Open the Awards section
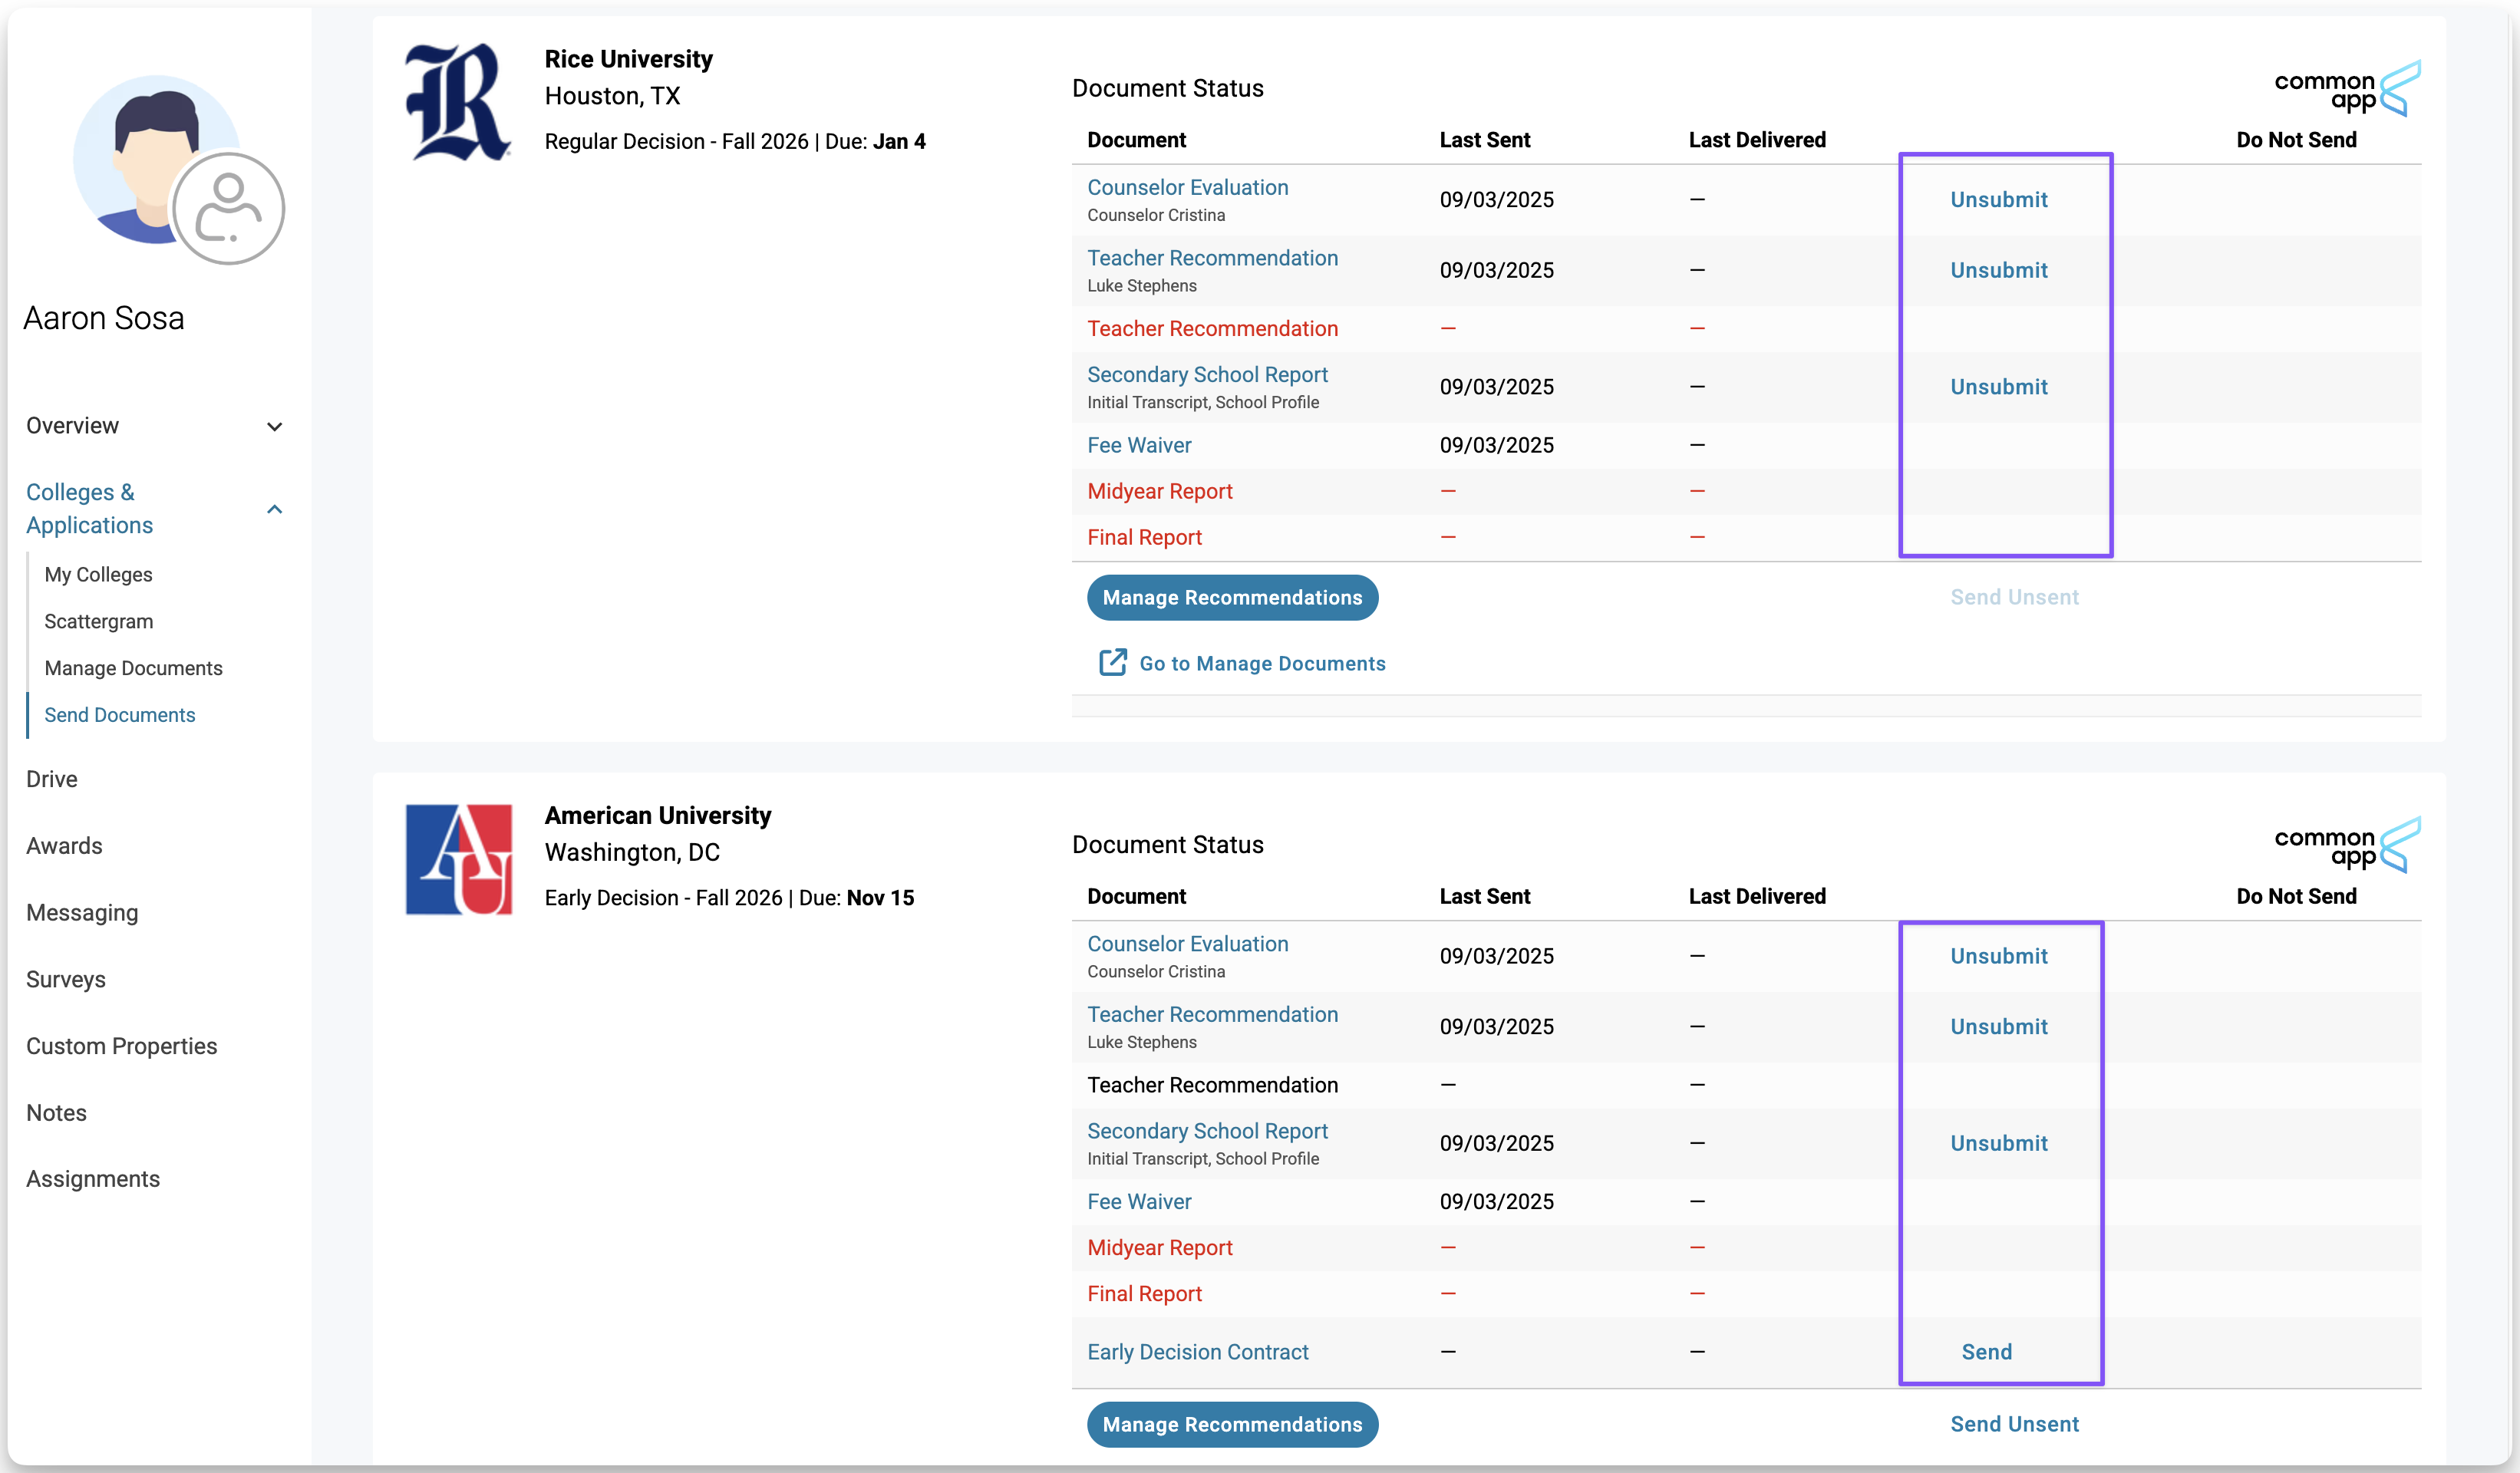The width and height of the screenshot is (2520, 1473). click(64, 846)
